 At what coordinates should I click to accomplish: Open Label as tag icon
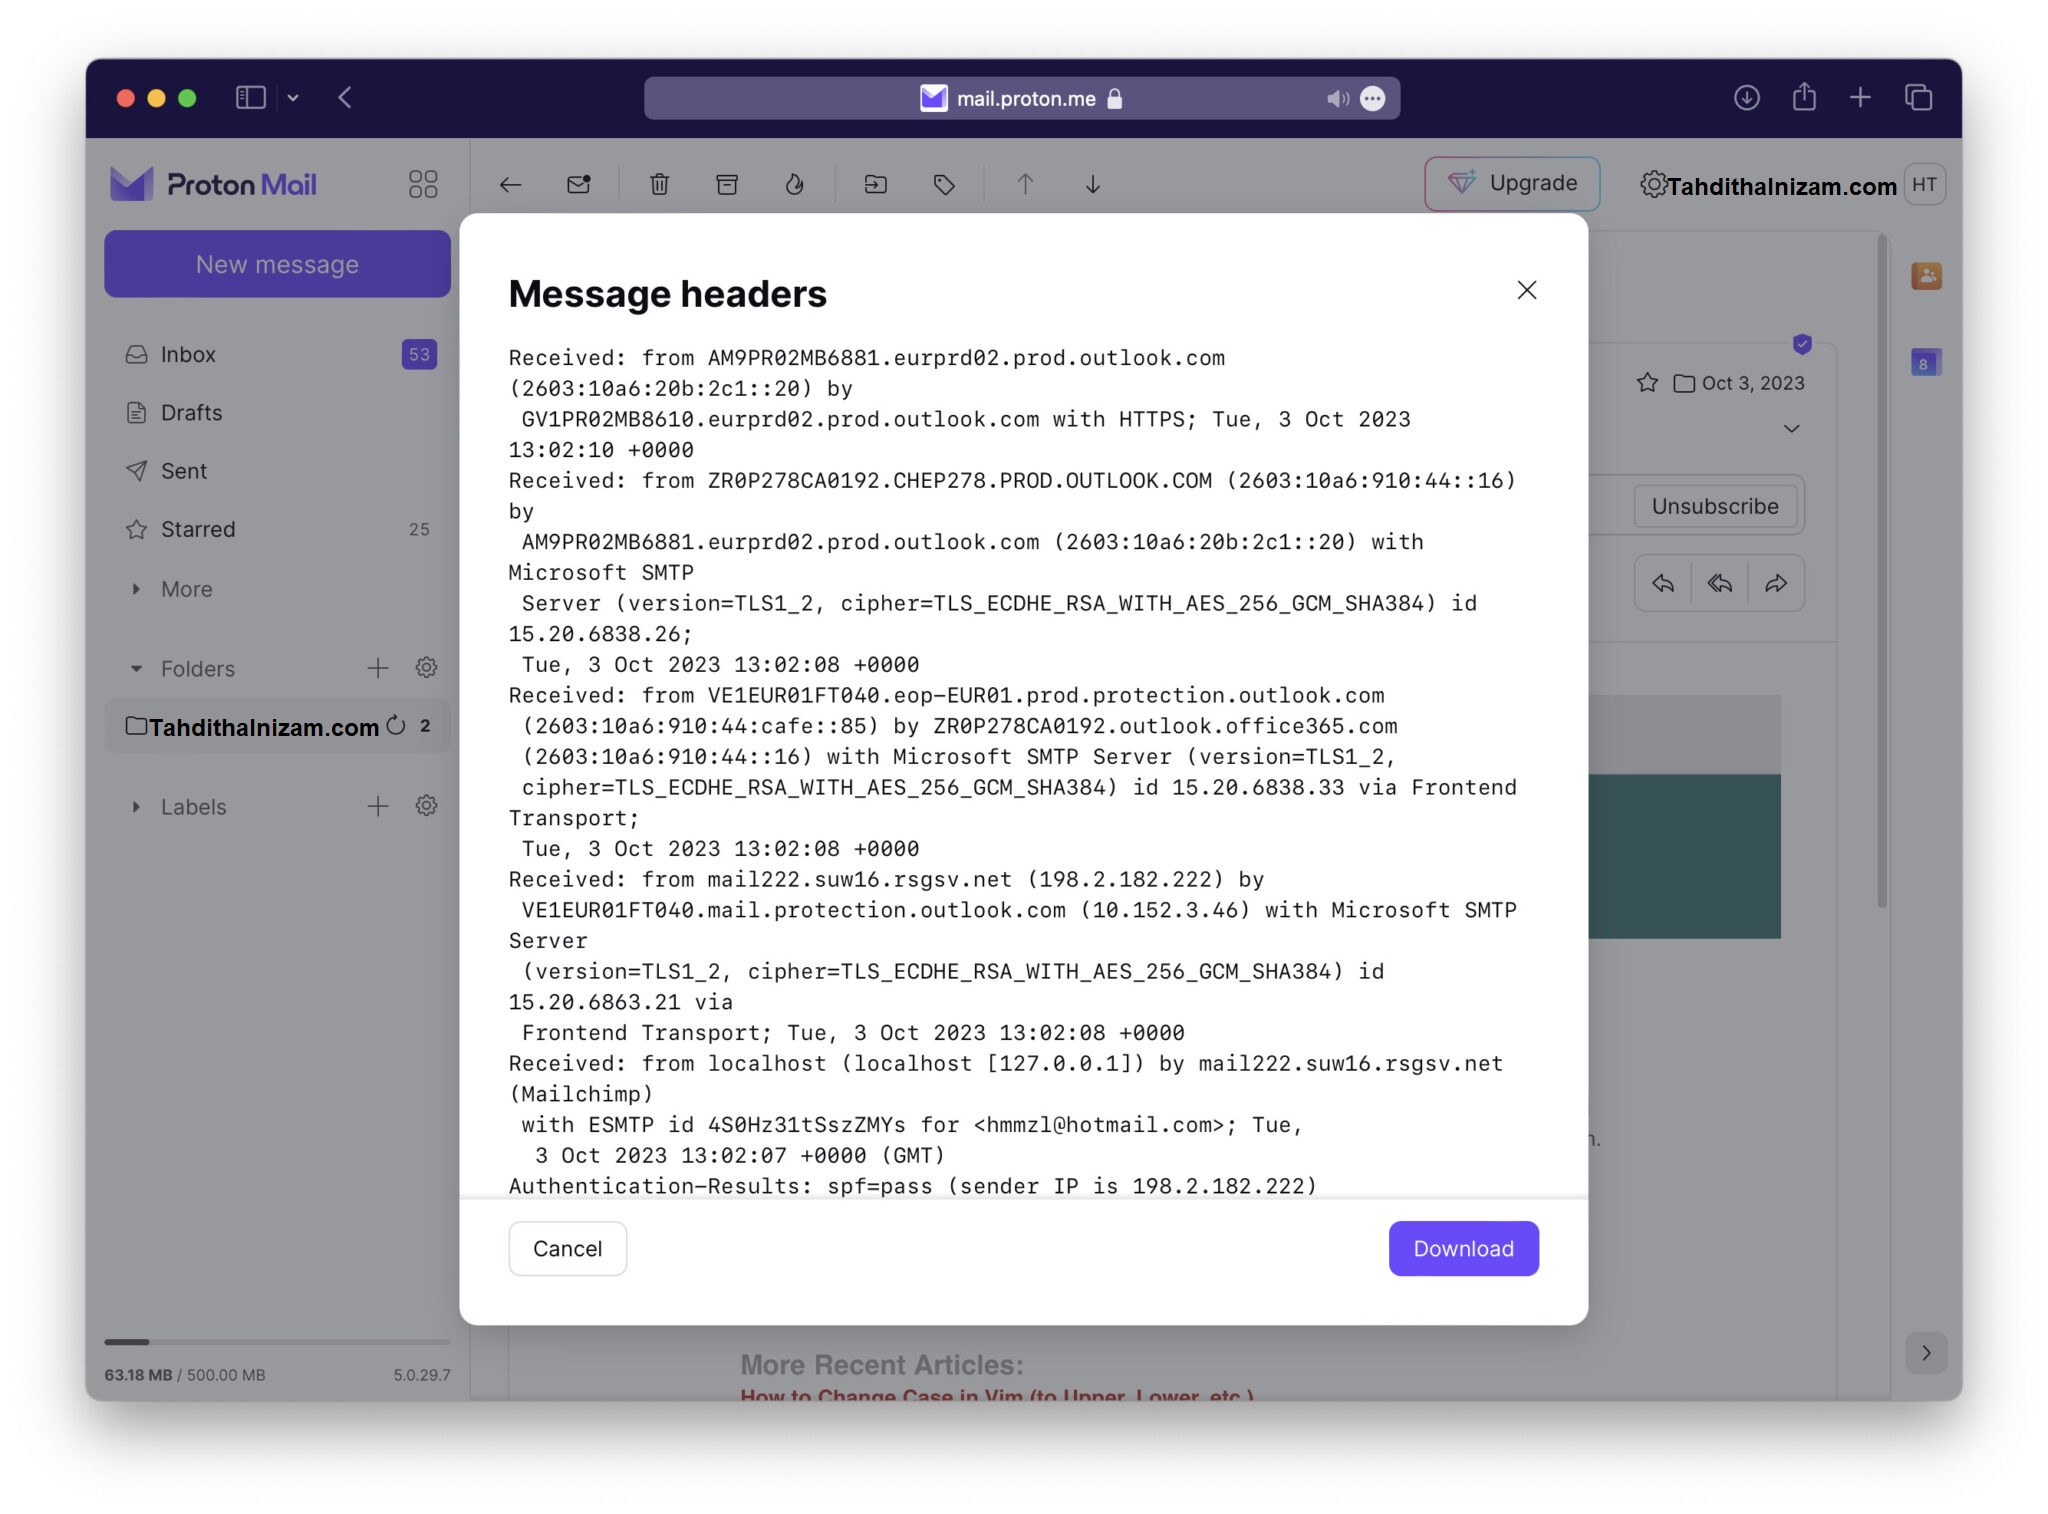tap(944, 184)
